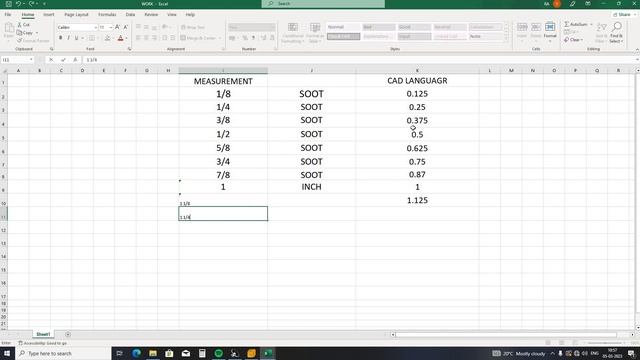Toggle align left
The width and height of the screenshot is (640, 360).
coord(138,38)
